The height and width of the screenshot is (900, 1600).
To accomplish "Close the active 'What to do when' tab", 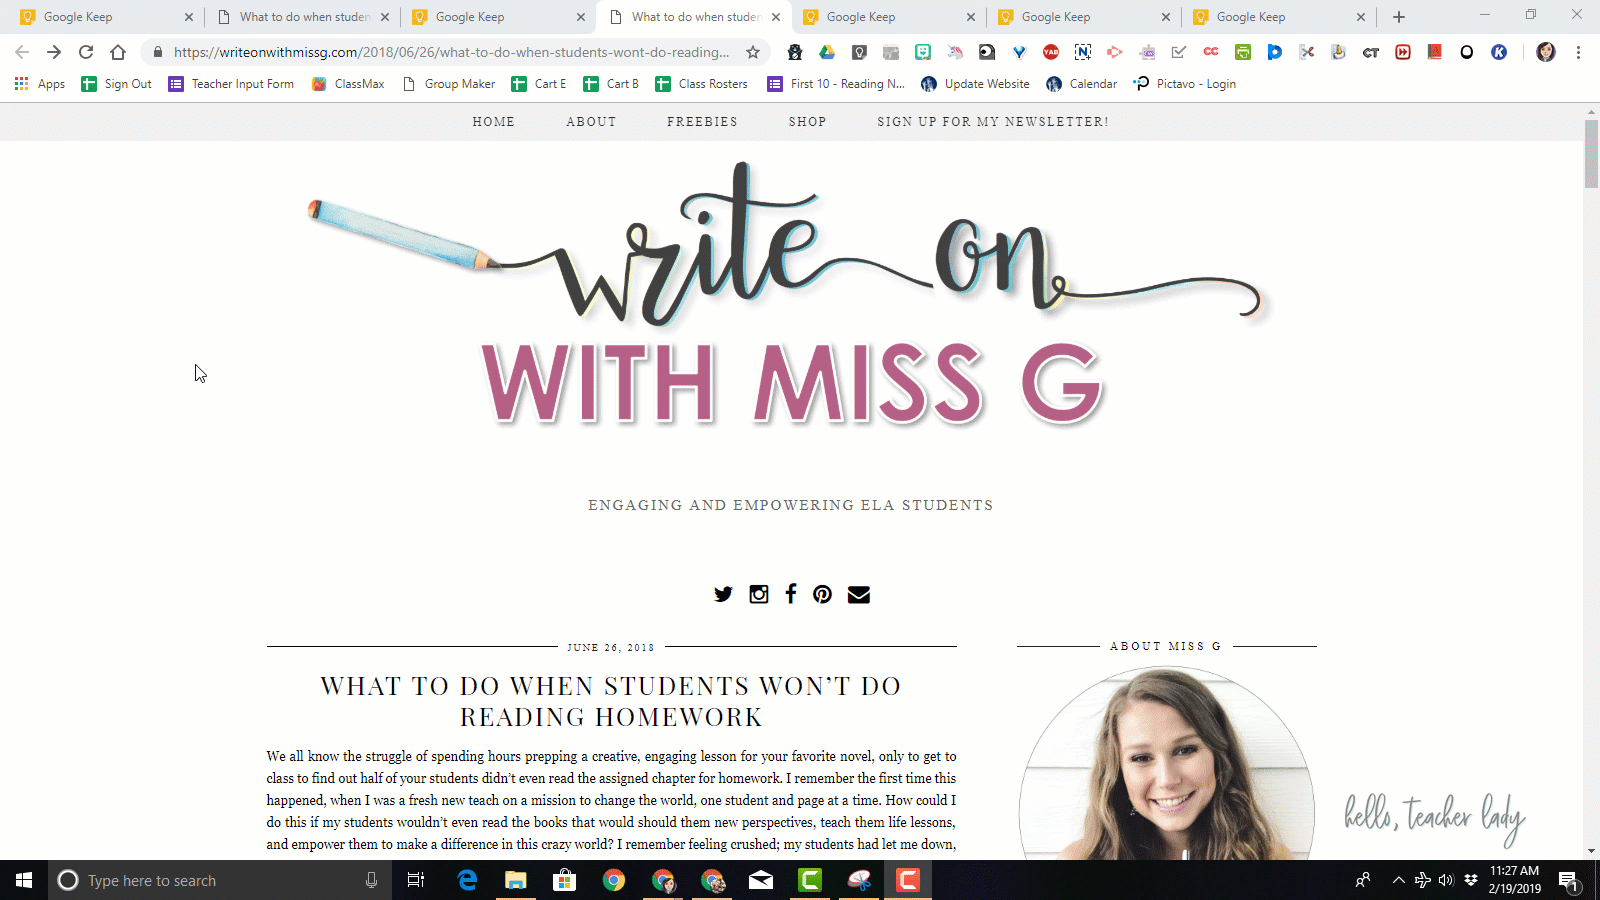I will (x=776, y=17).
